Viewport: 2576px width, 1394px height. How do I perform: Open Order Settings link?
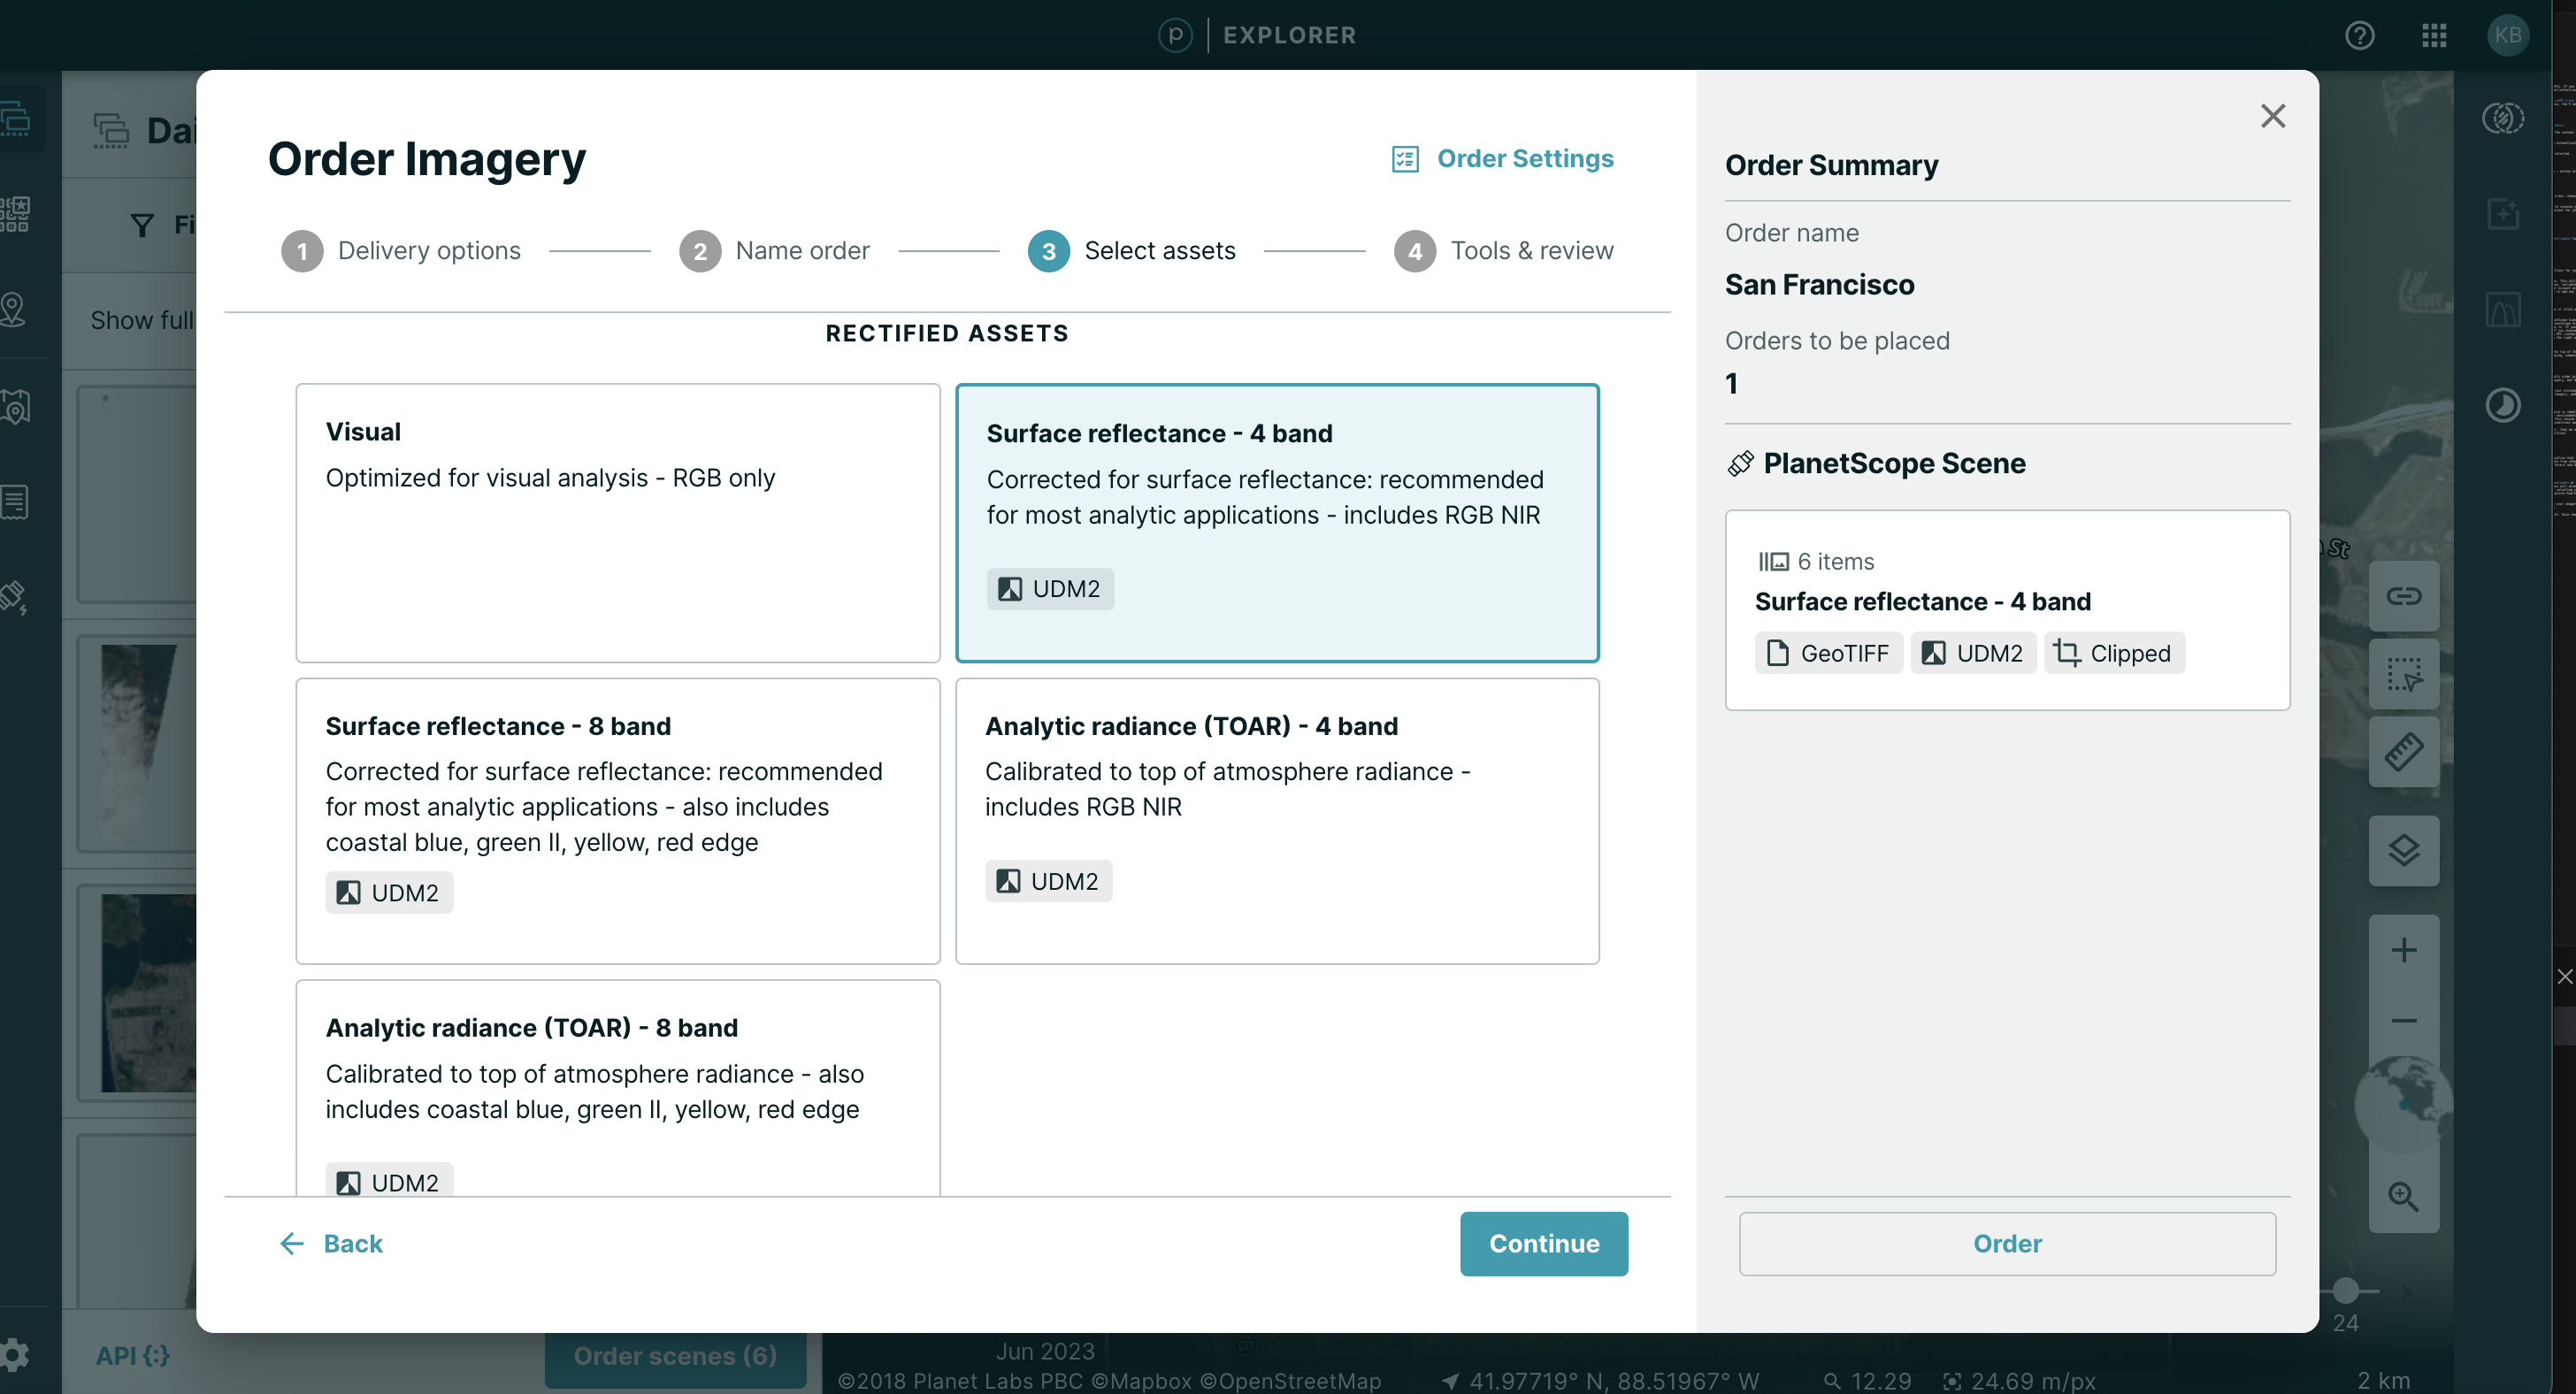coord(1502,158)
